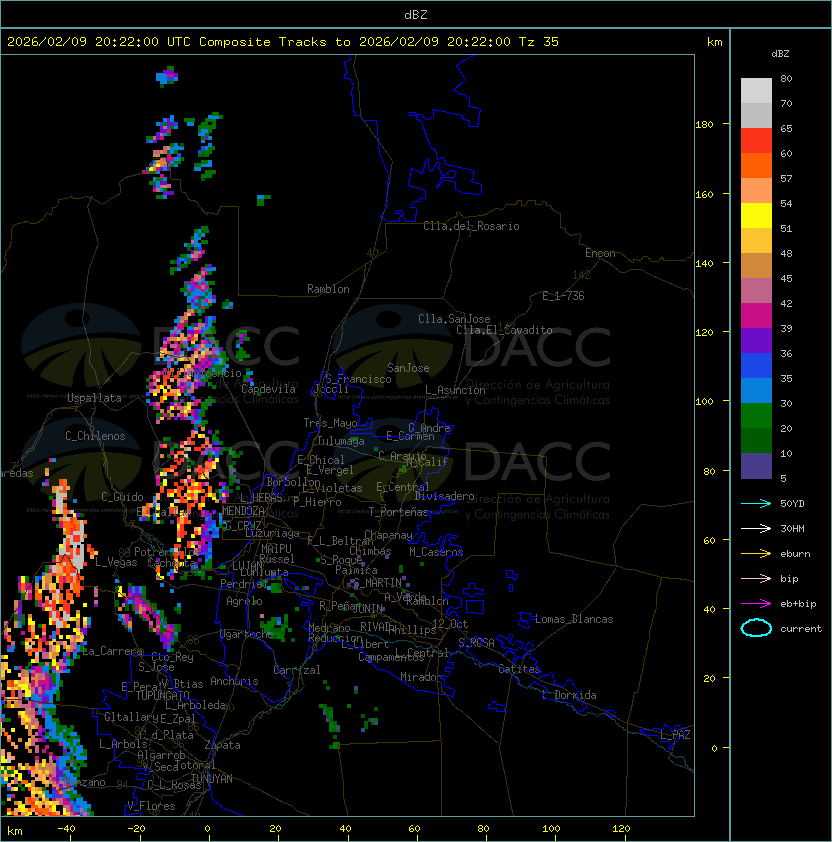Click the cyan 'current' ellipse symbol
Image resolution: width=832 pixels, height=842 pixels.
click(756, 628)
